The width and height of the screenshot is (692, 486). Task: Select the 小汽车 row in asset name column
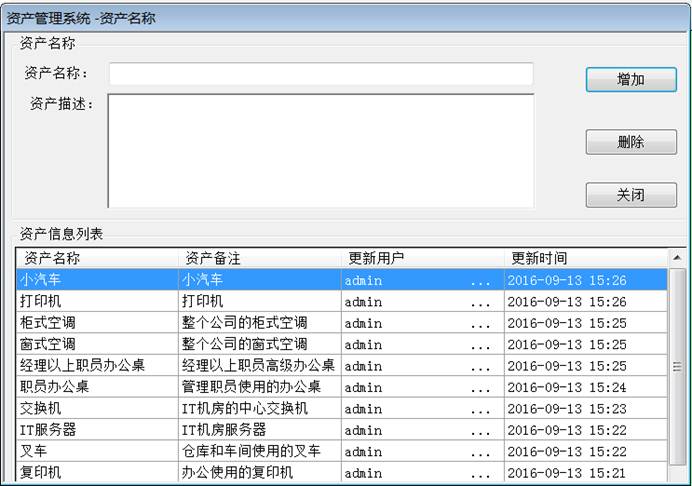97,279
